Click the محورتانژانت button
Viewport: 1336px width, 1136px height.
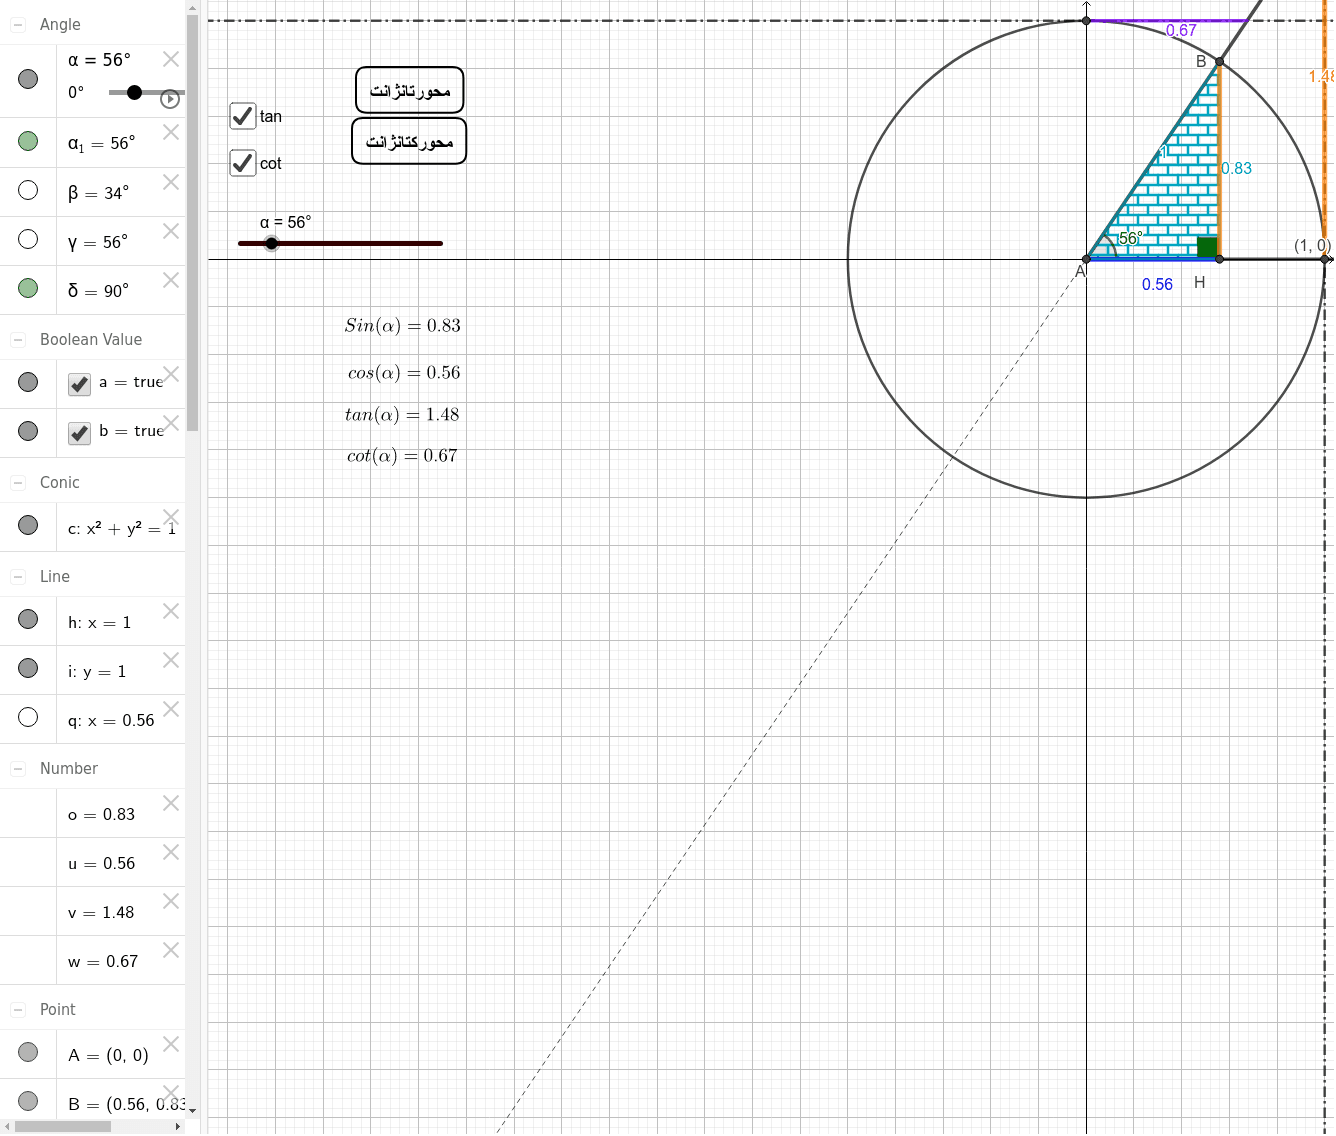click(409, 90)
